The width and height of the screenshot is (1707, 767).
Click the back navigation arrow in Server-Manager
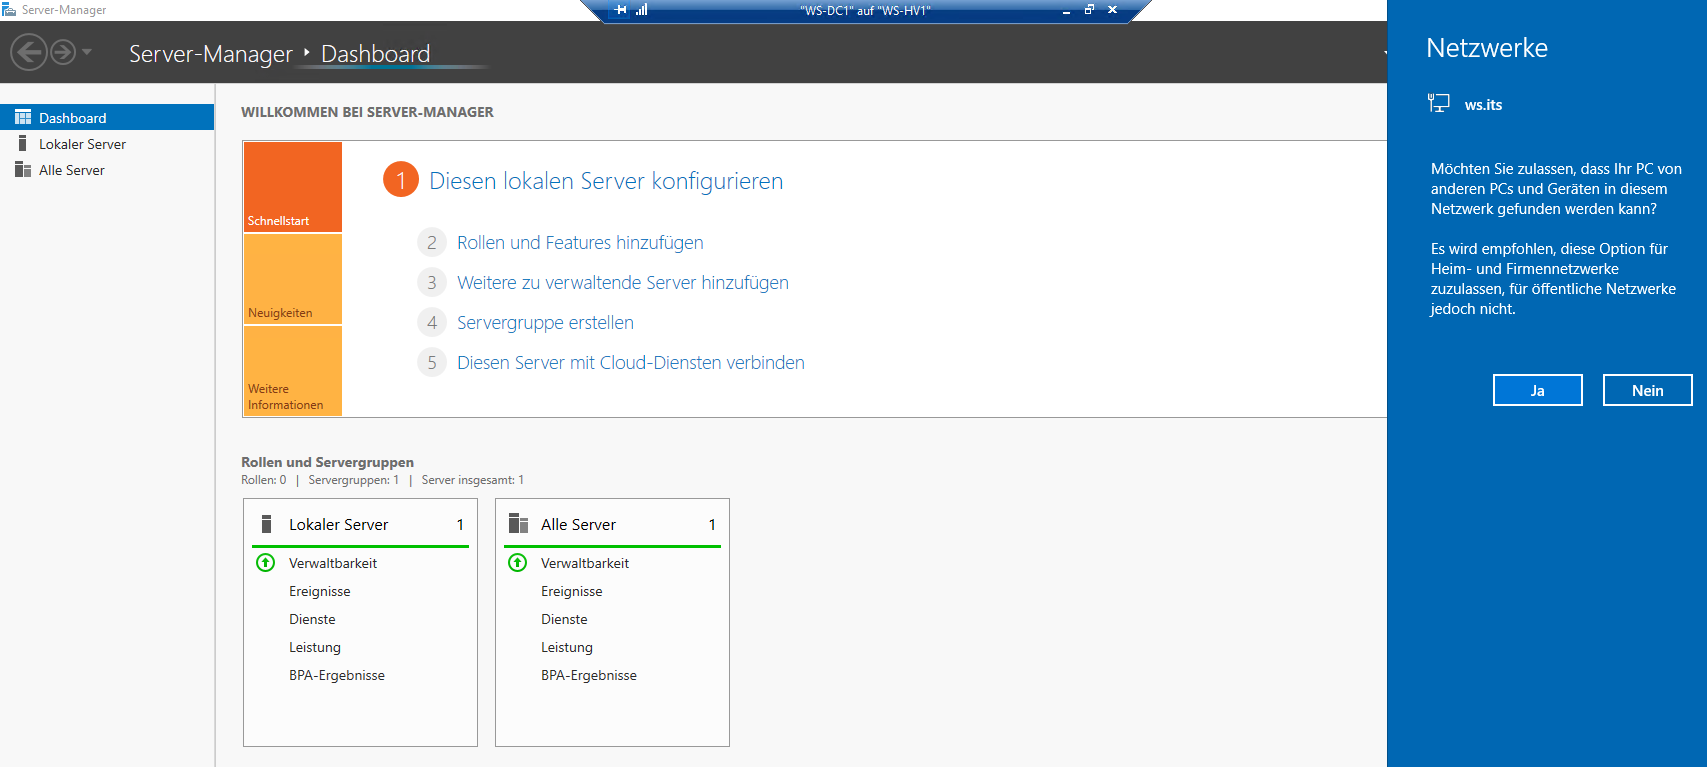[x=29, y=52]
